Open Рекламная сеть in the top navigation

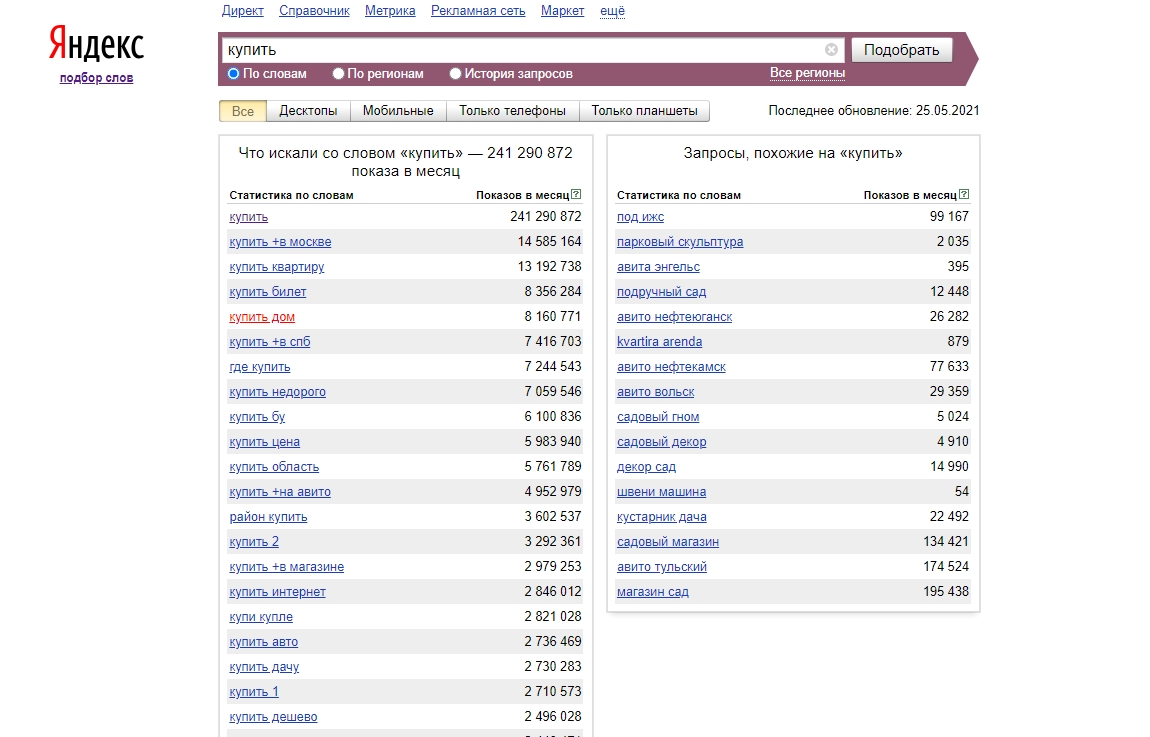(478, 11)
